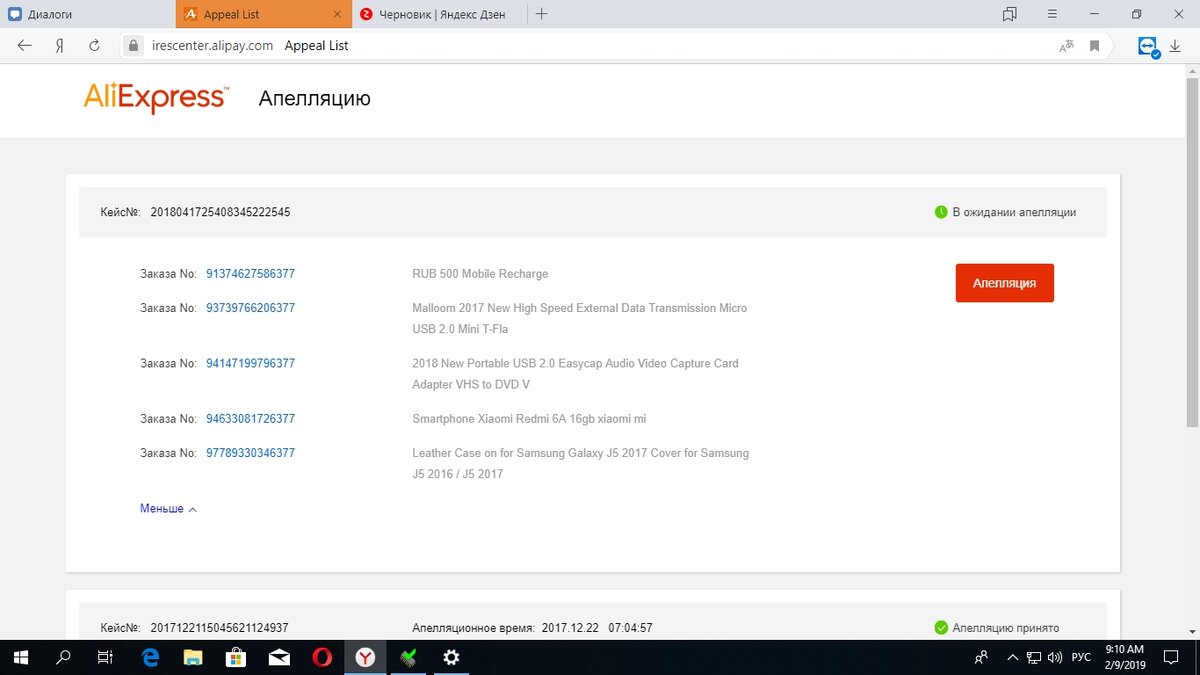Click the address bar URL irescenter.alipay.com
This screenshot has width=1200, height=675.
[211, 46]
